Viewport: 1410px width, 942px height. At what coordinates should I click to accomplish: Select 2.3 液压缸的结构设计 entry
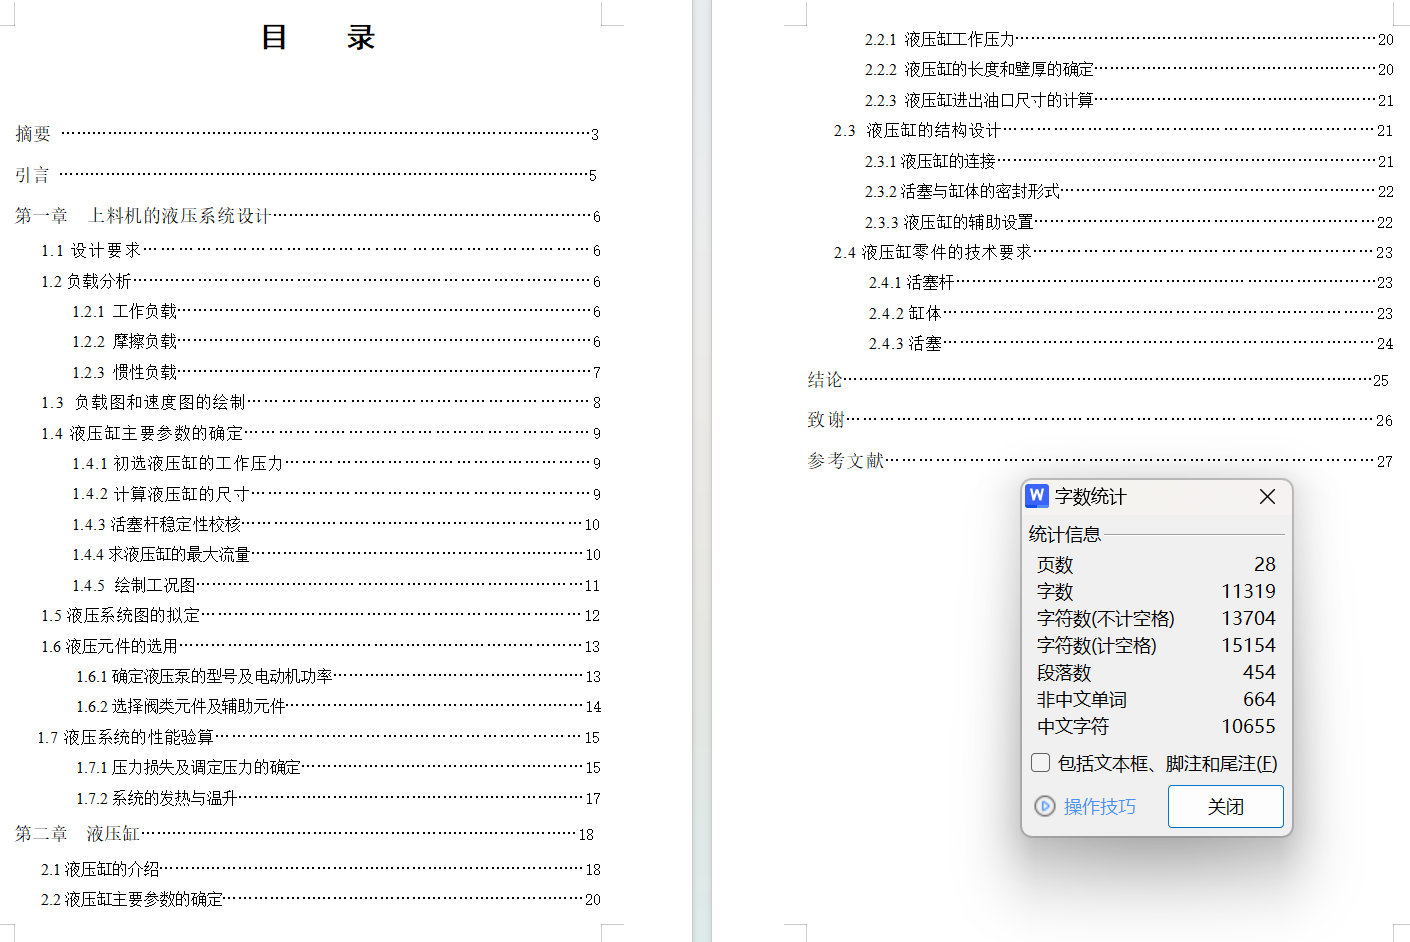click(x=917, y=131)
